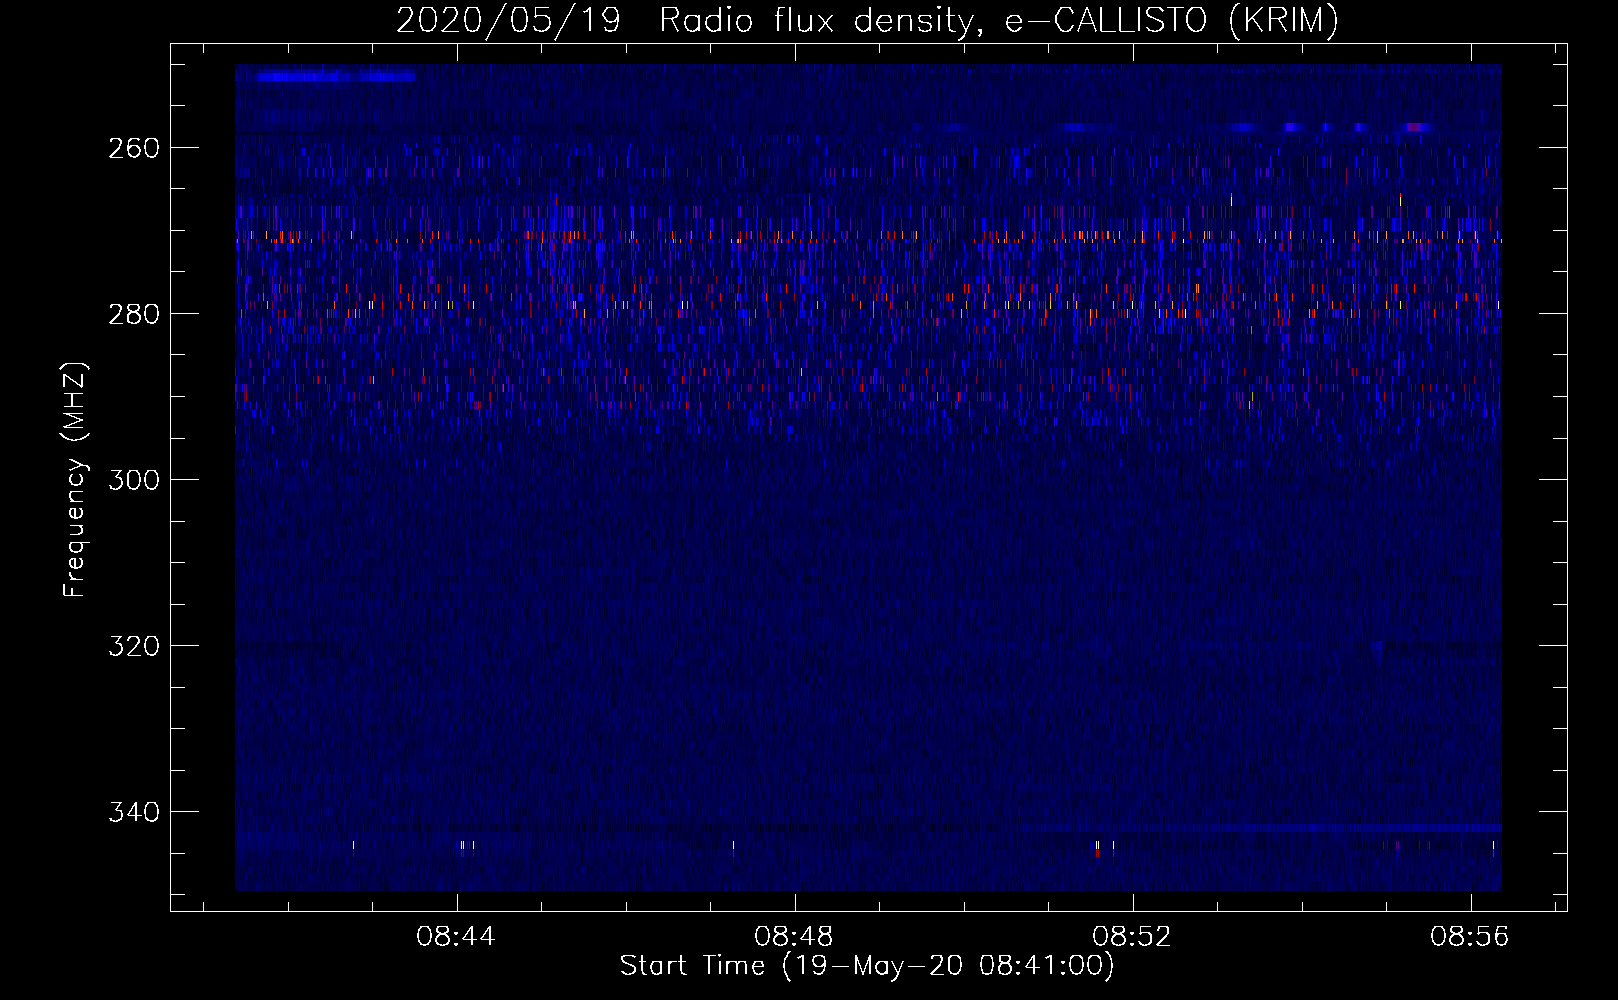Click the bright blue band at top-left of spectrogram
1618x1000 pixels.
coord(335,76)
